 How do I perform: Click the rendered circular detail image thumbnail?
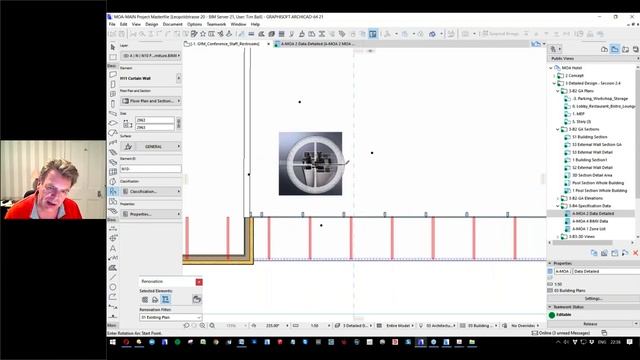pyautogui.click(x=311, y=163)
